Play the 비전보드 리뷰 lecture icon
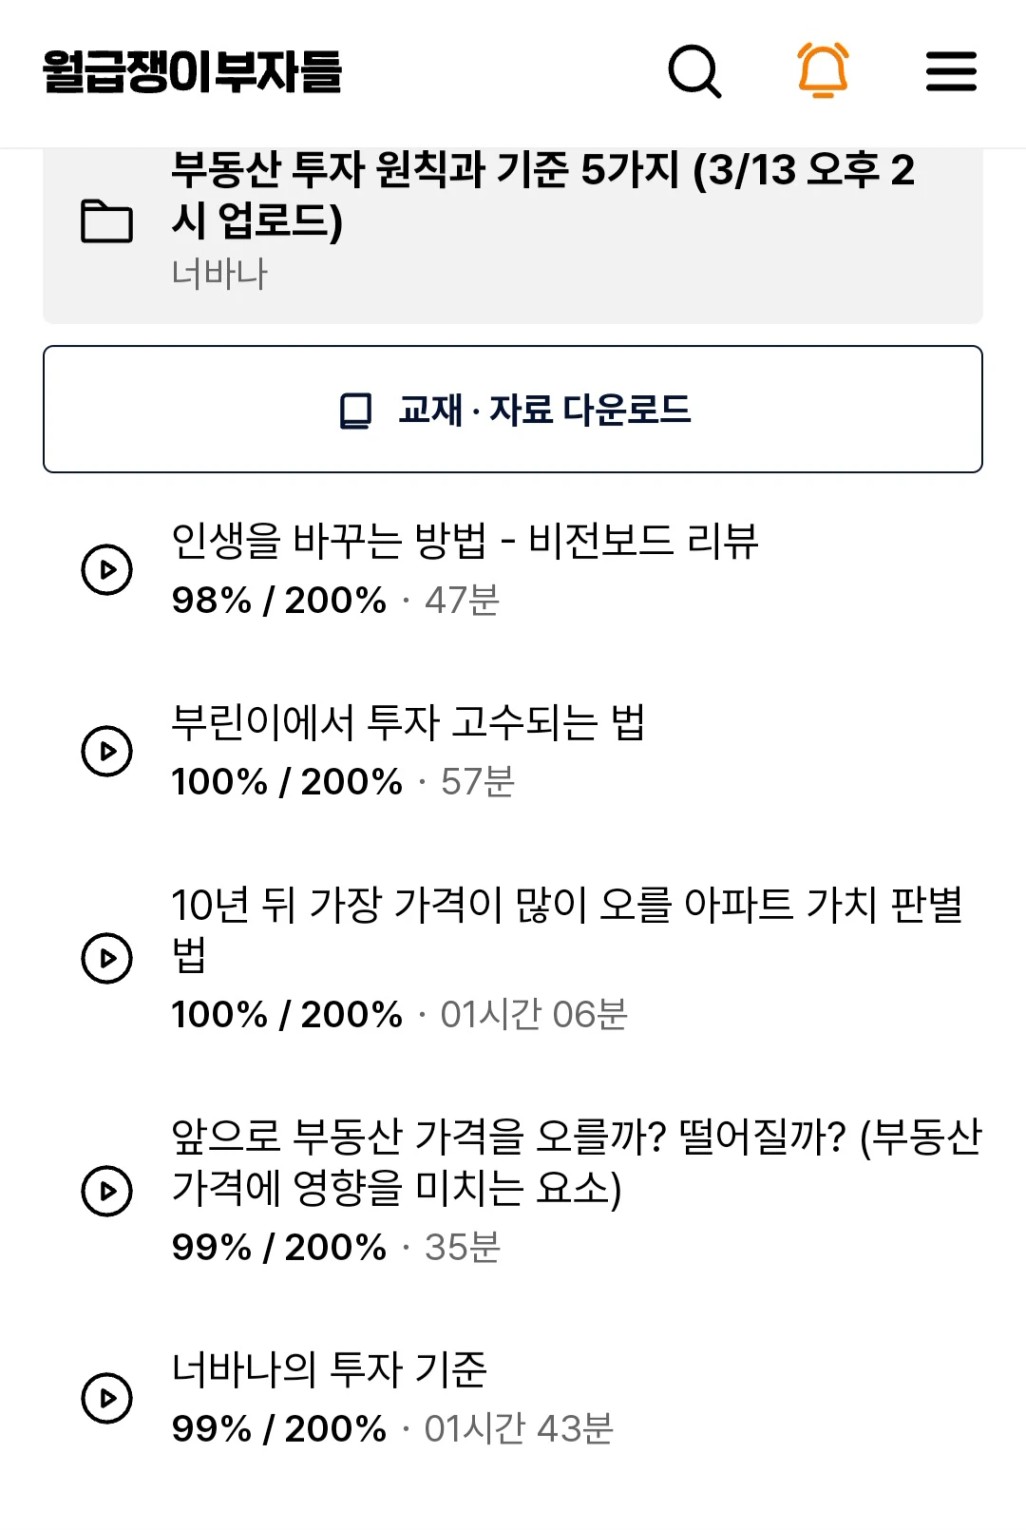The width and height of the screenshot is (1026, 1530). pyautogui.click(x=107, y=570)
